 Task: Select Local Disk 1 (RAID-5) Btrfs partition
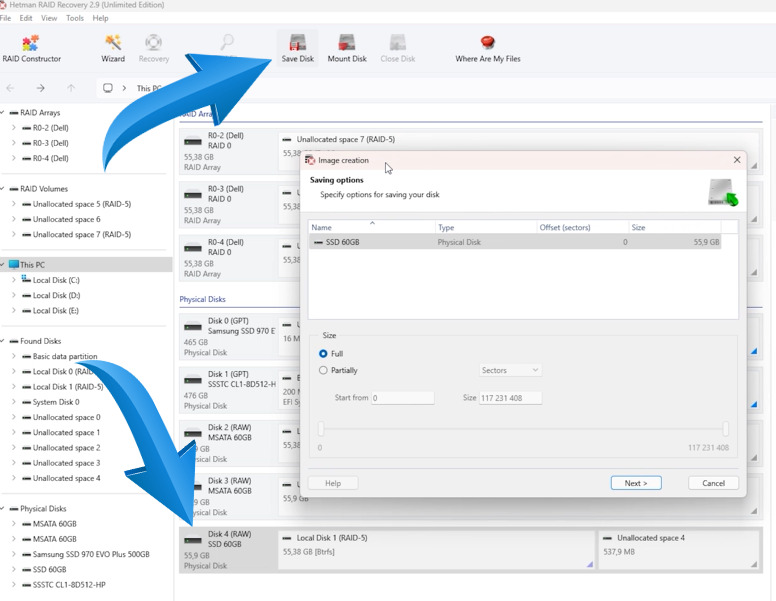[436, 550]
